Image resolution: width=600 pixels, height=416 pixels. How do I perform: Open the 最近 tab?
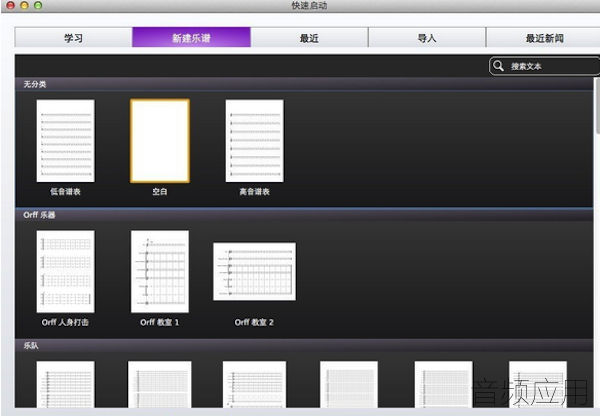pos(309,38)
